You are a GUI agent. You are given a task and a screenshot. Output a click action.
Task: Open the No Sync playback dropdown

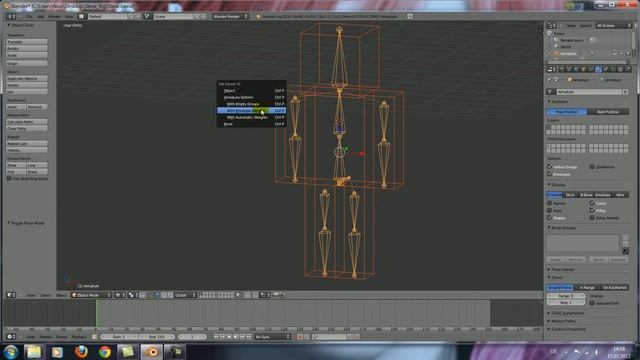[272, 337]
